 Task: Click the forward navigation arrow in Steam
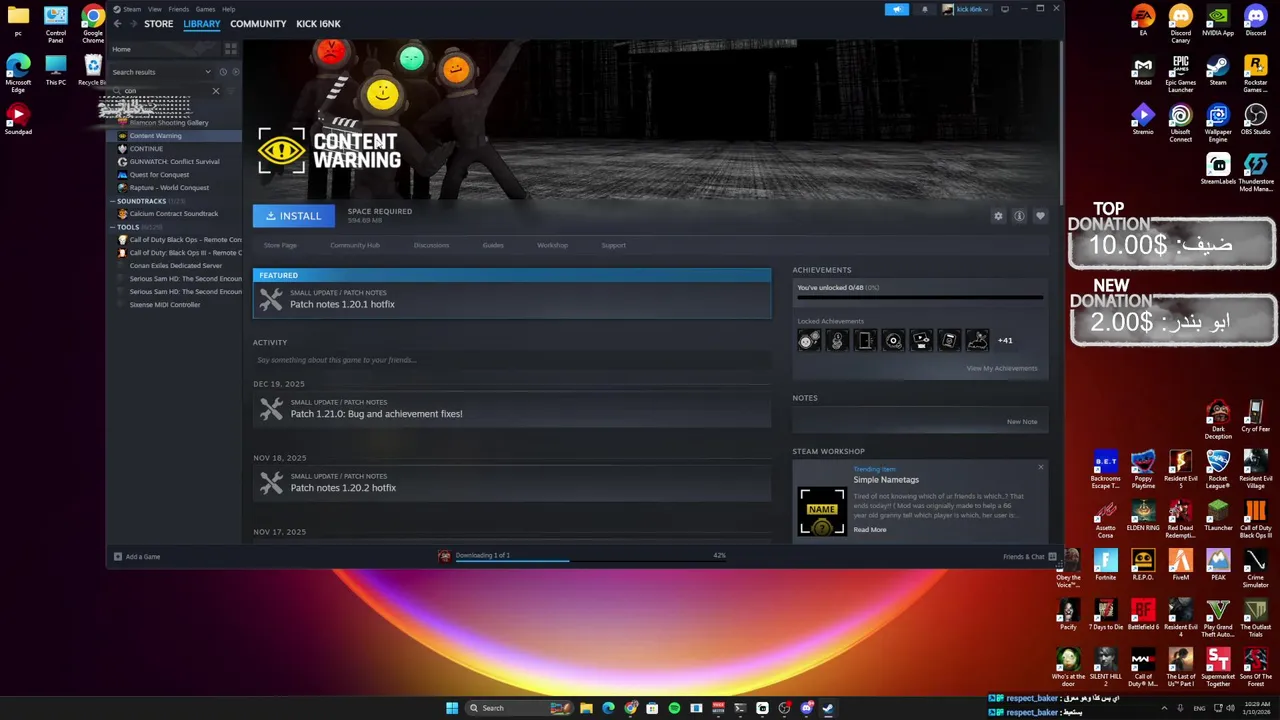click(132, 23)
